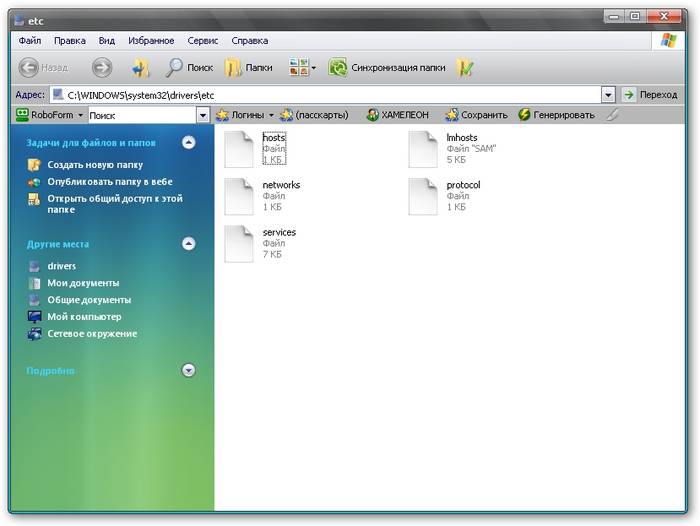Click the Переход go button
The height and width of the screenshot is (526, 700).
[650, 94]
